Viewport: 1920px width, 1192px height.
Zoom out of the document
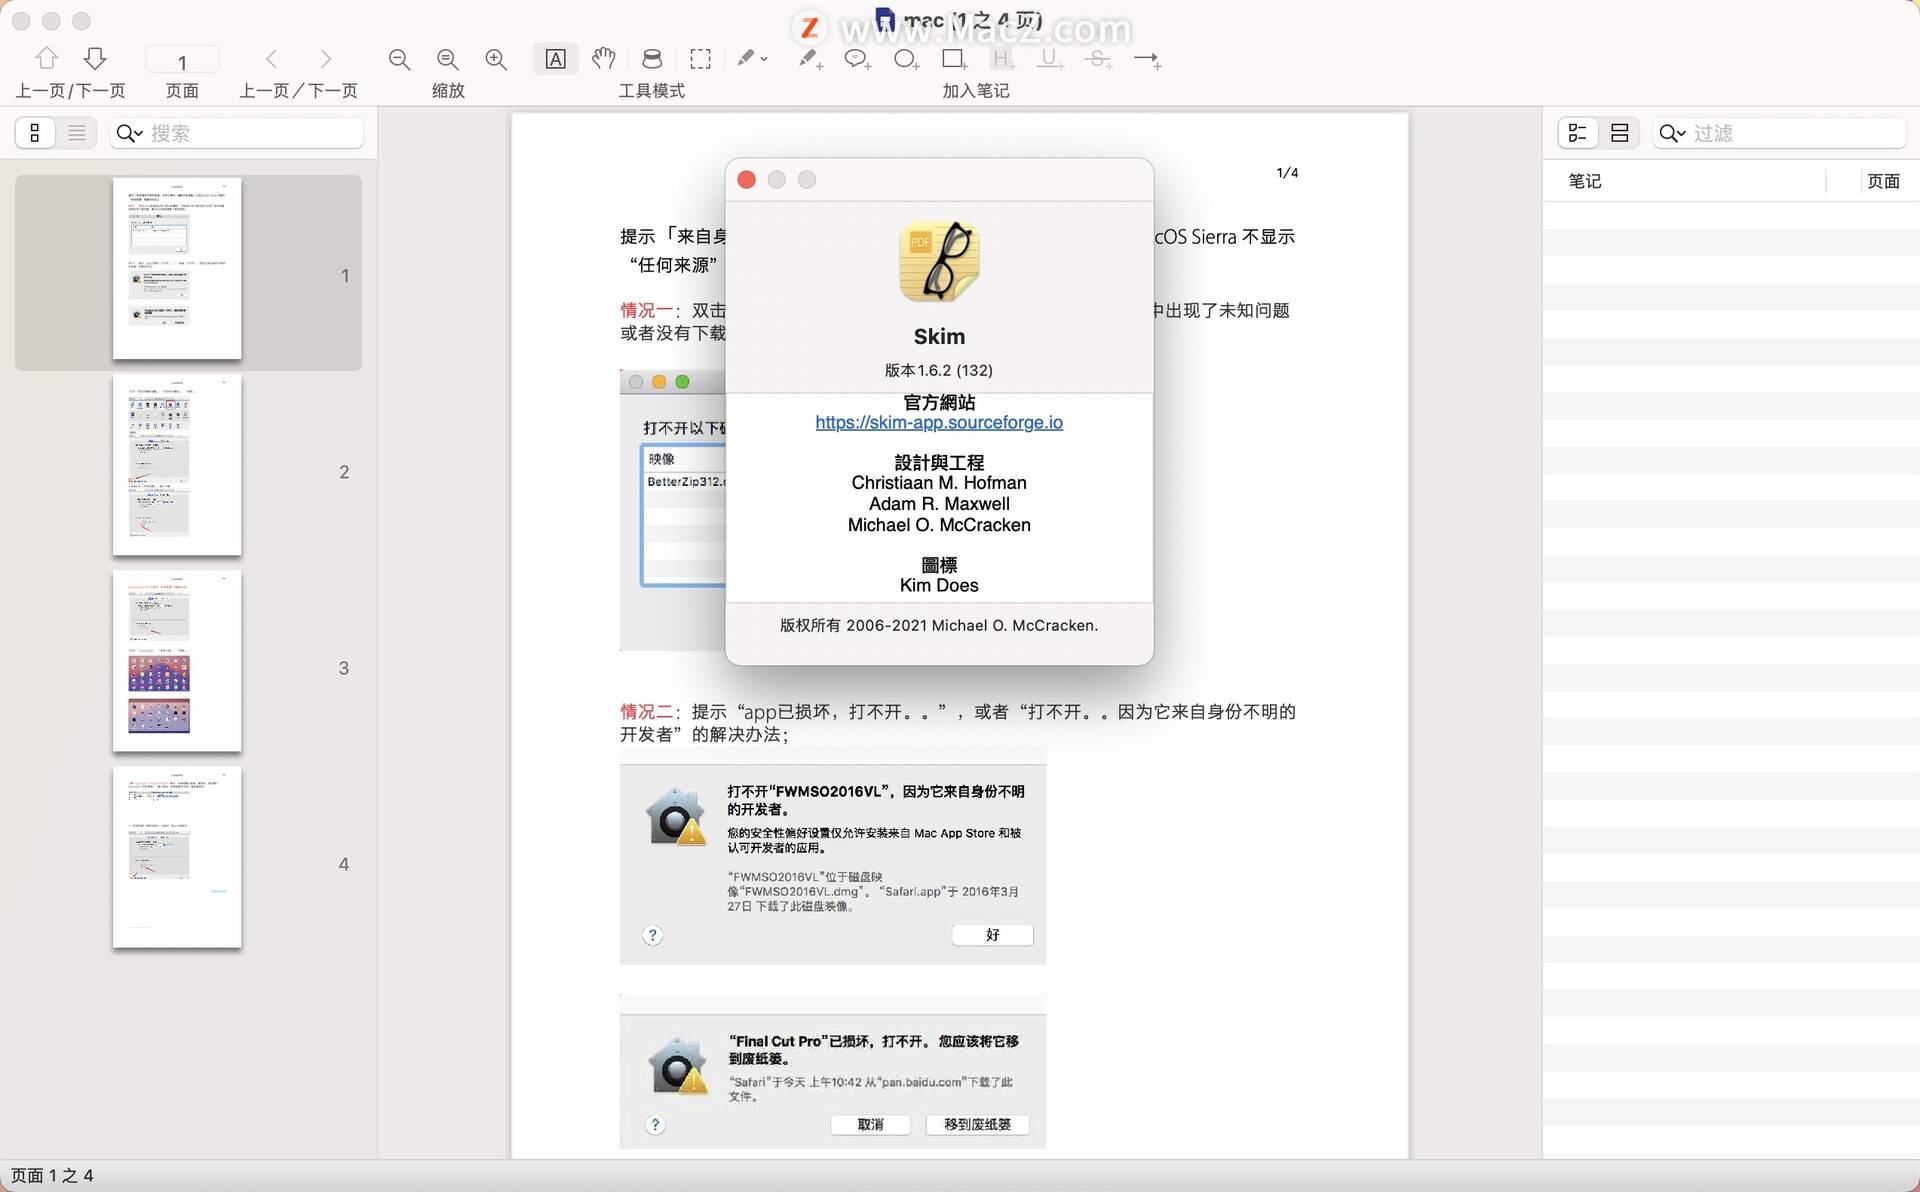coord(399,59)
